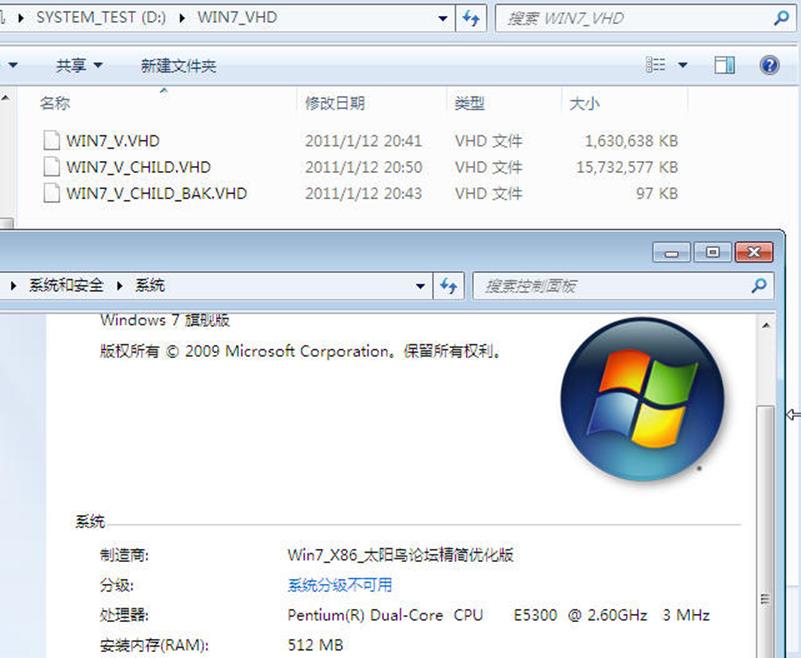801x658 pixels.
Task: Click the size 97 KB
Action: tap(657, 194)
